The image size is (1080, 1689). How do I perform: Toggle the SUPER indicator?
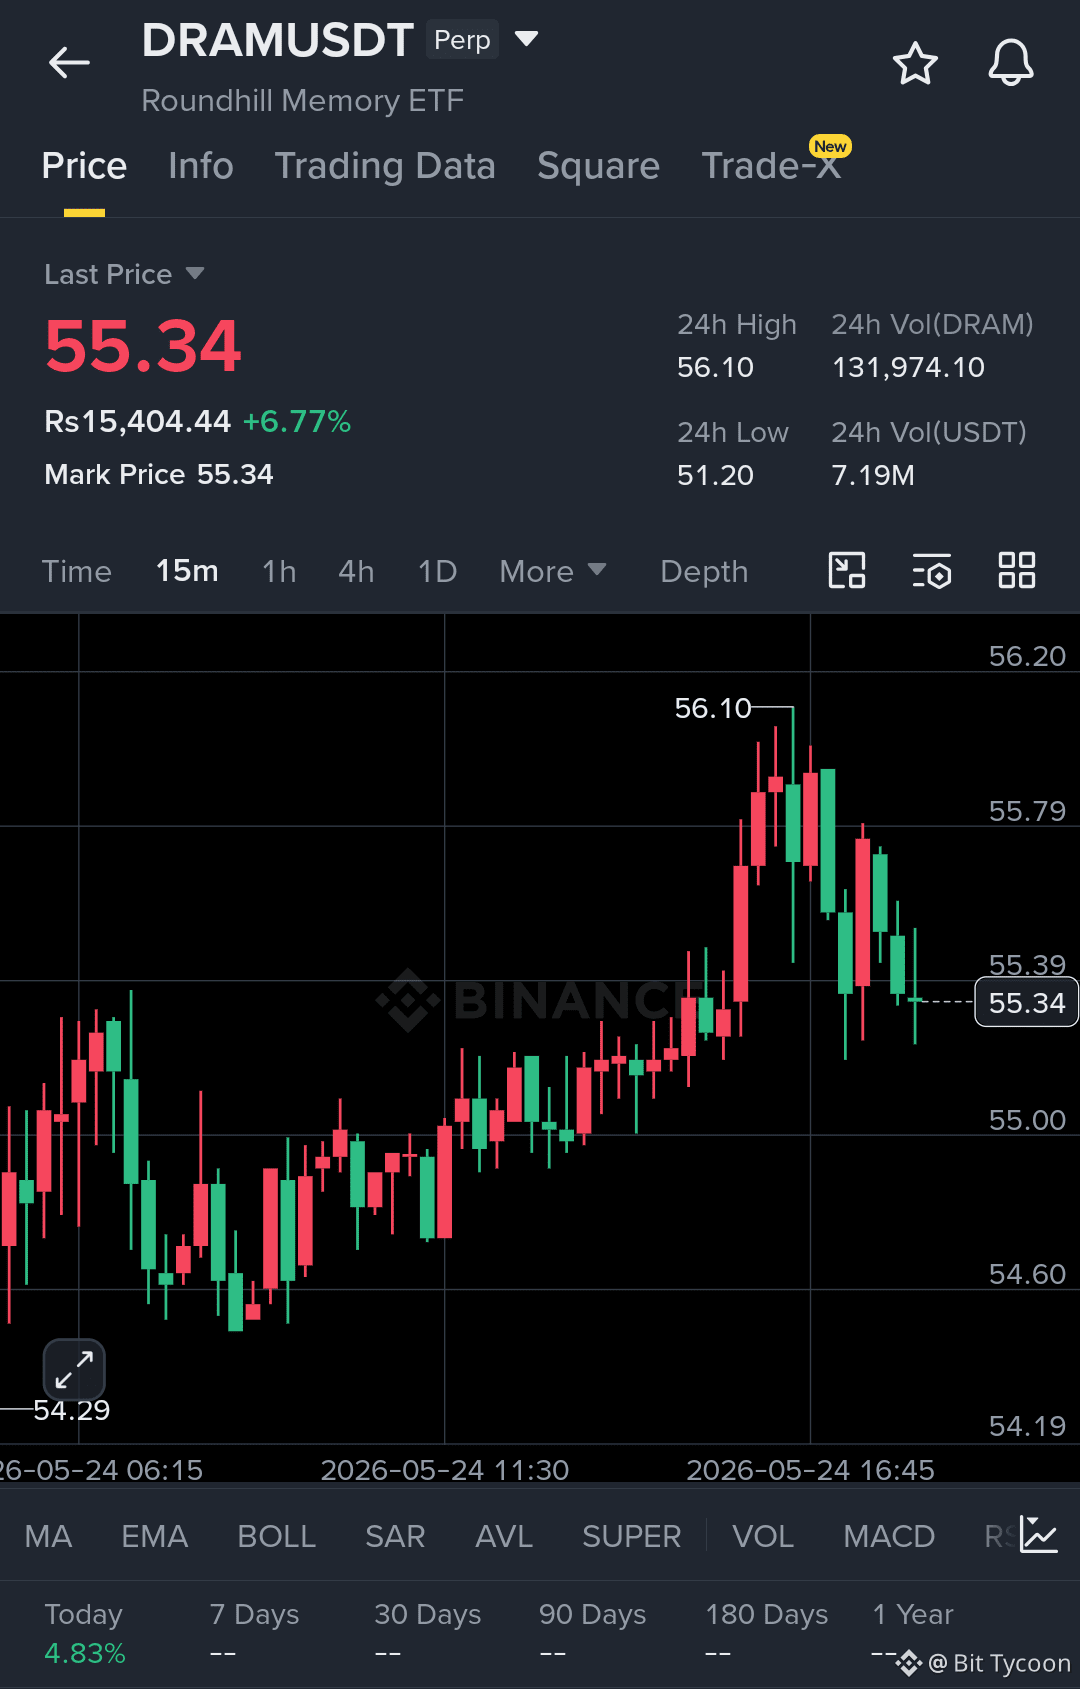click(631, 1536)
